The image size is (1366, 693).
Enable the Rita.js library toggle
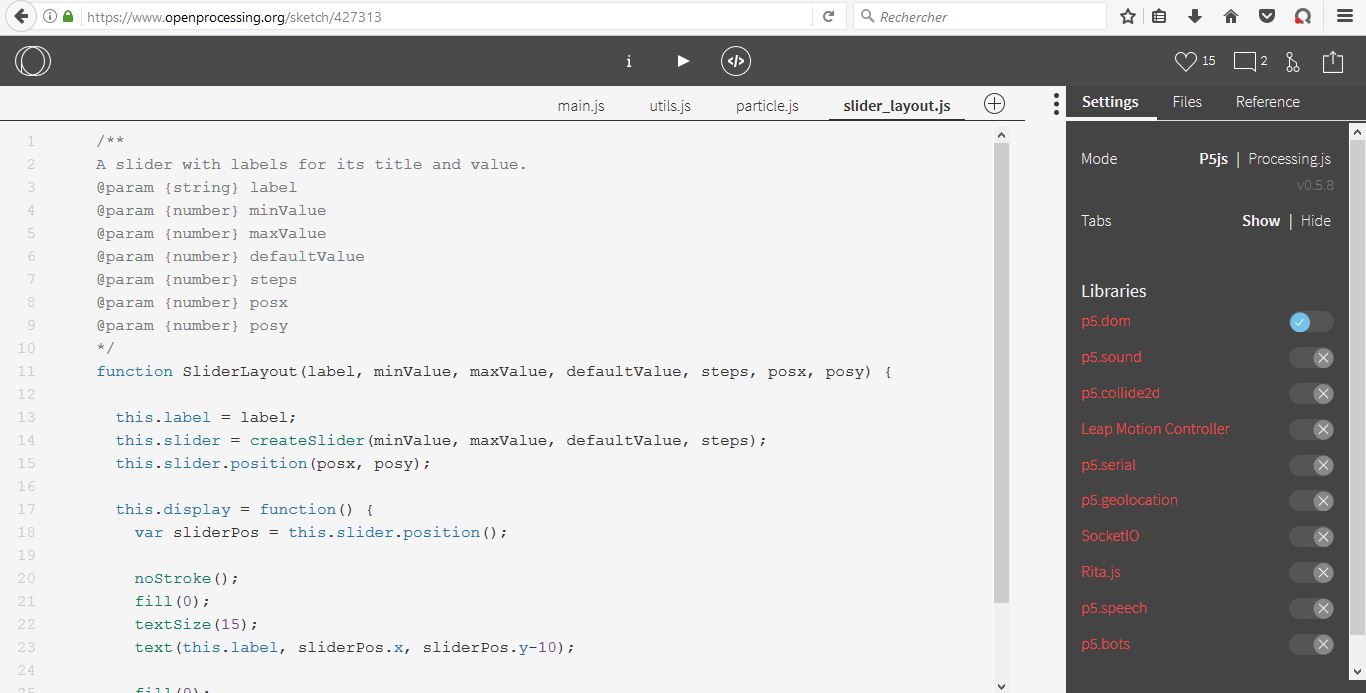1311,573
